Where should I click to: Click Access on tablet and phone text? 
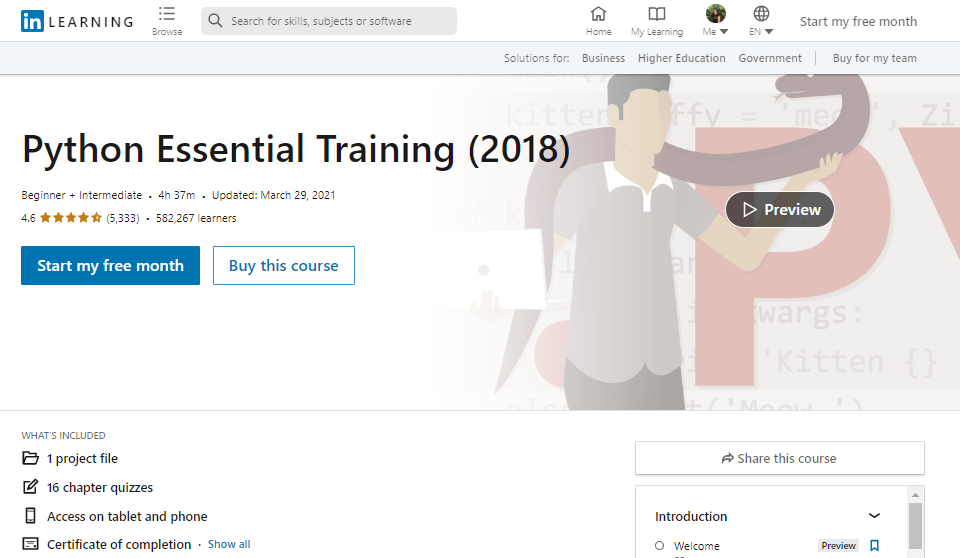tap(127, 516)
